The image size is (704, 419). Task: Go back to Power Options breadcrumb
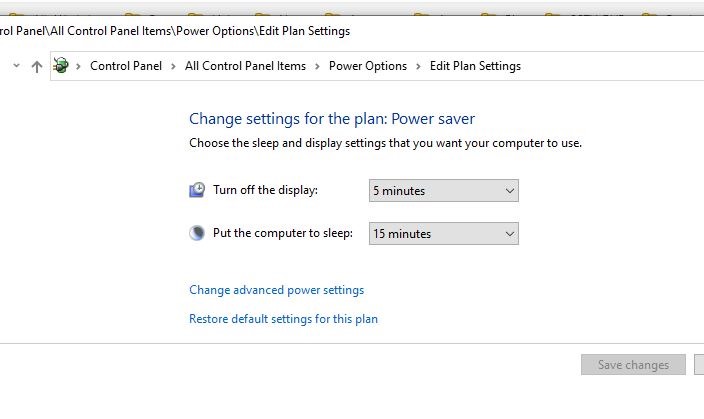pyautogui.click(x=368, y=66)
